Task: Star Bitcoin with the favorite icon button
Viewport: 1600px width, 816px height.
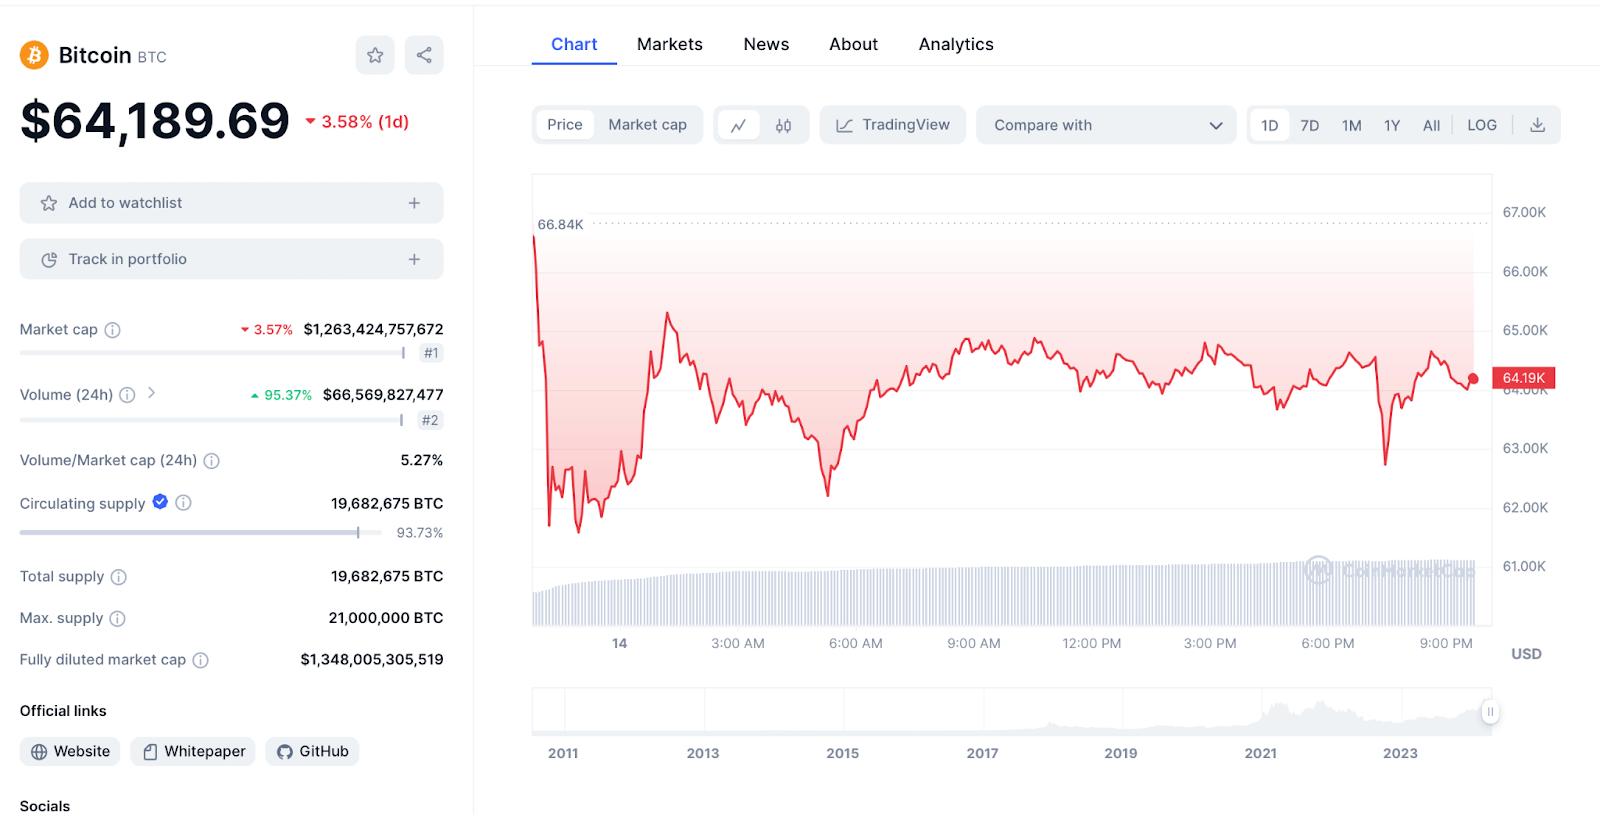Action: pyautogui.click(x=375, y=55)
